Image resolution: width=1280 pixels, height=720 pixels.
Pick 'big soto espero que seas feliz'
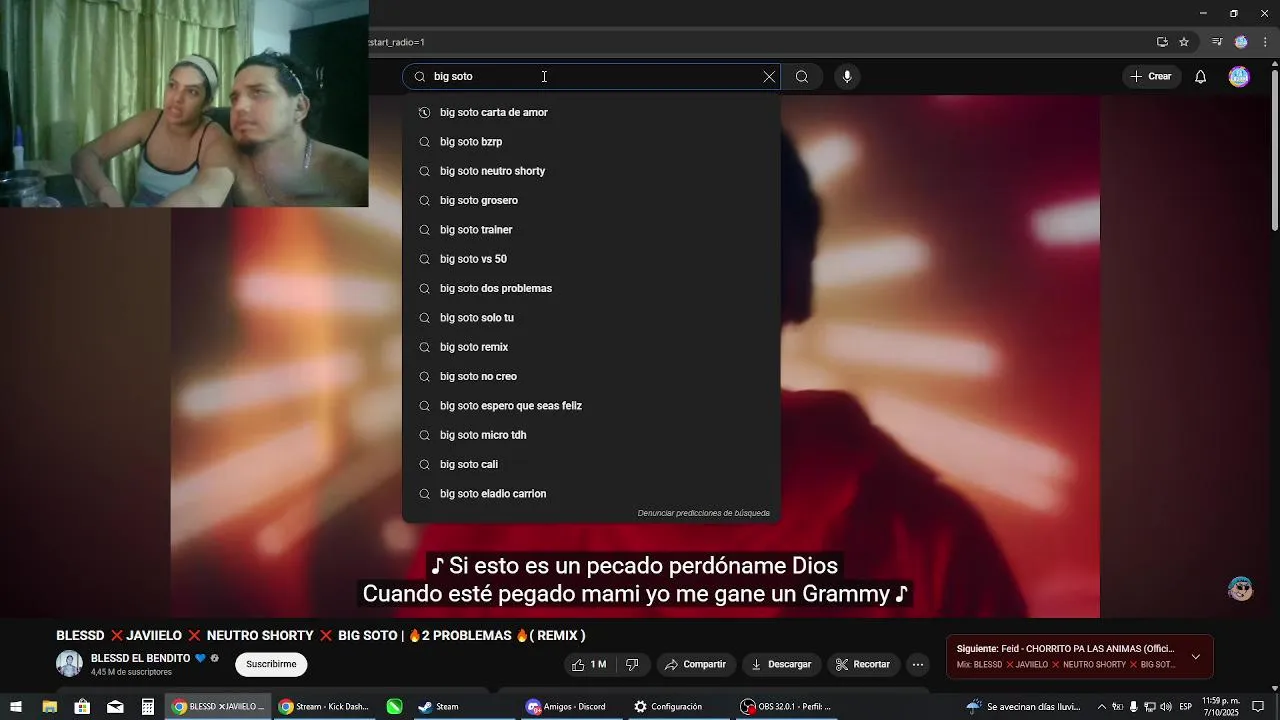(591, 406)
